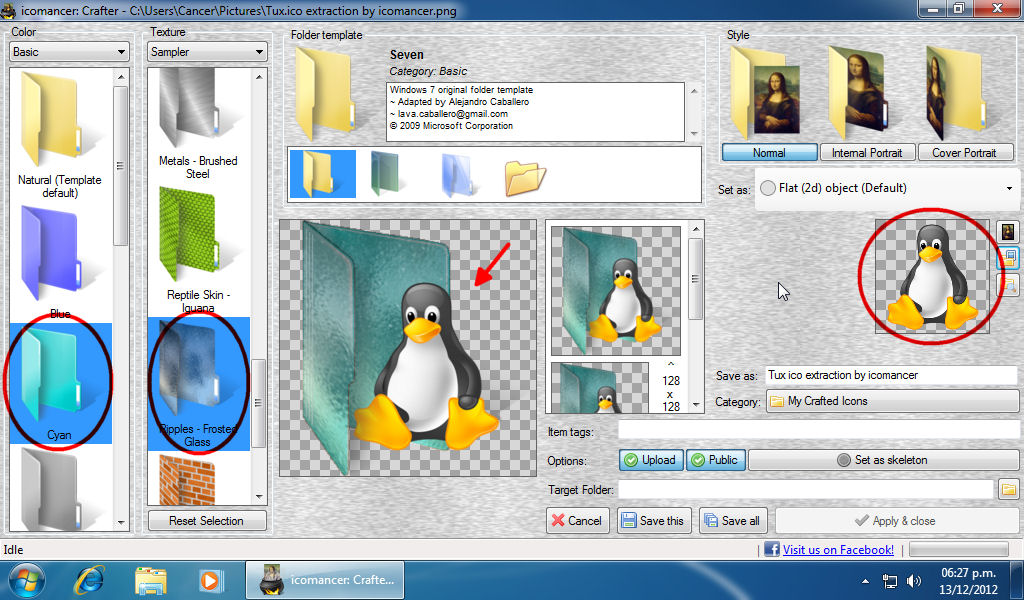The width and height of the screenshot is (1024, 600).
Task: Select the Cyan color folder
Action: (x=60, y=383)
